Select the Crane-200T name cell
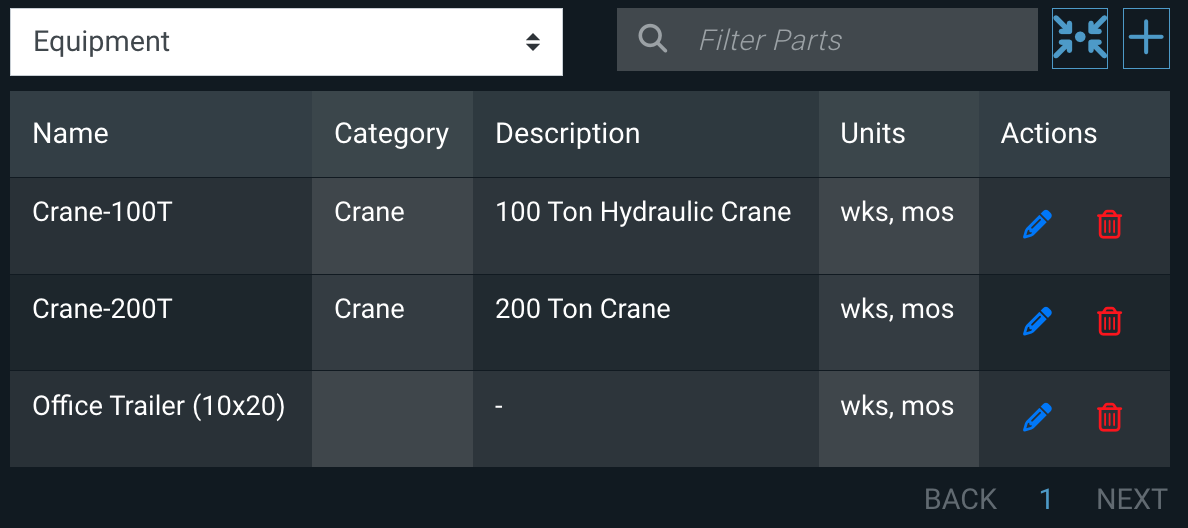 click(102, 309)
